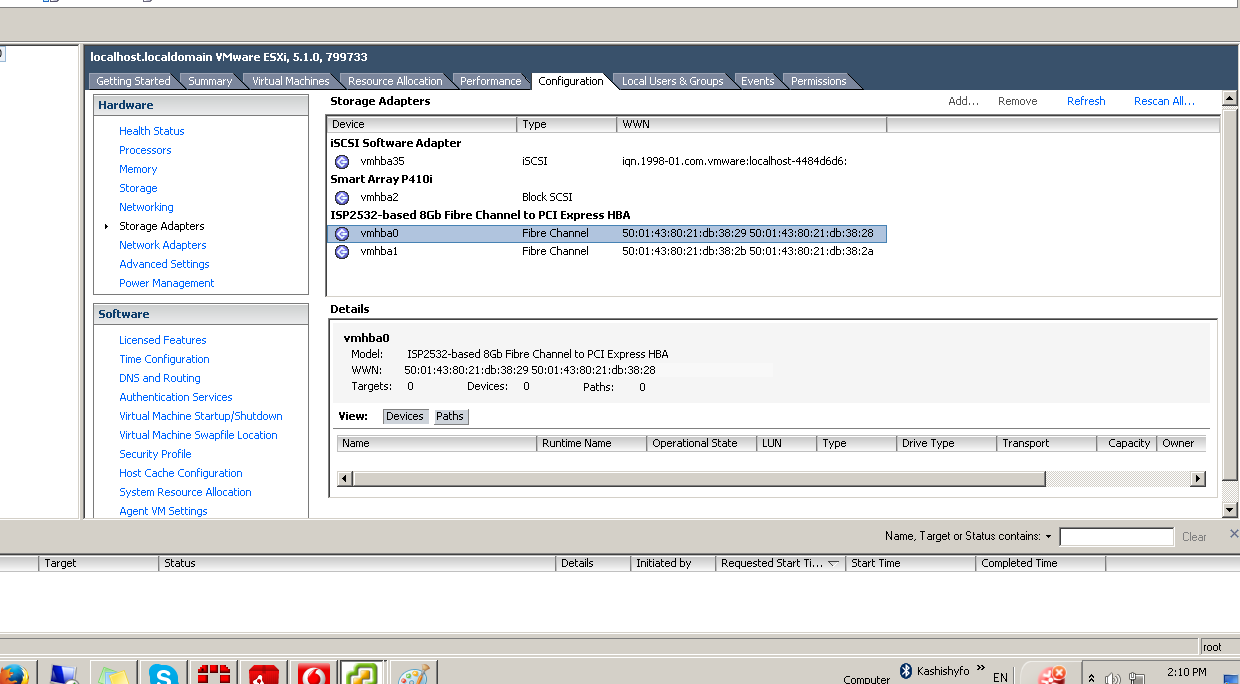
Task: Open Skype from the taskbar
Action: tap(163, 674)
